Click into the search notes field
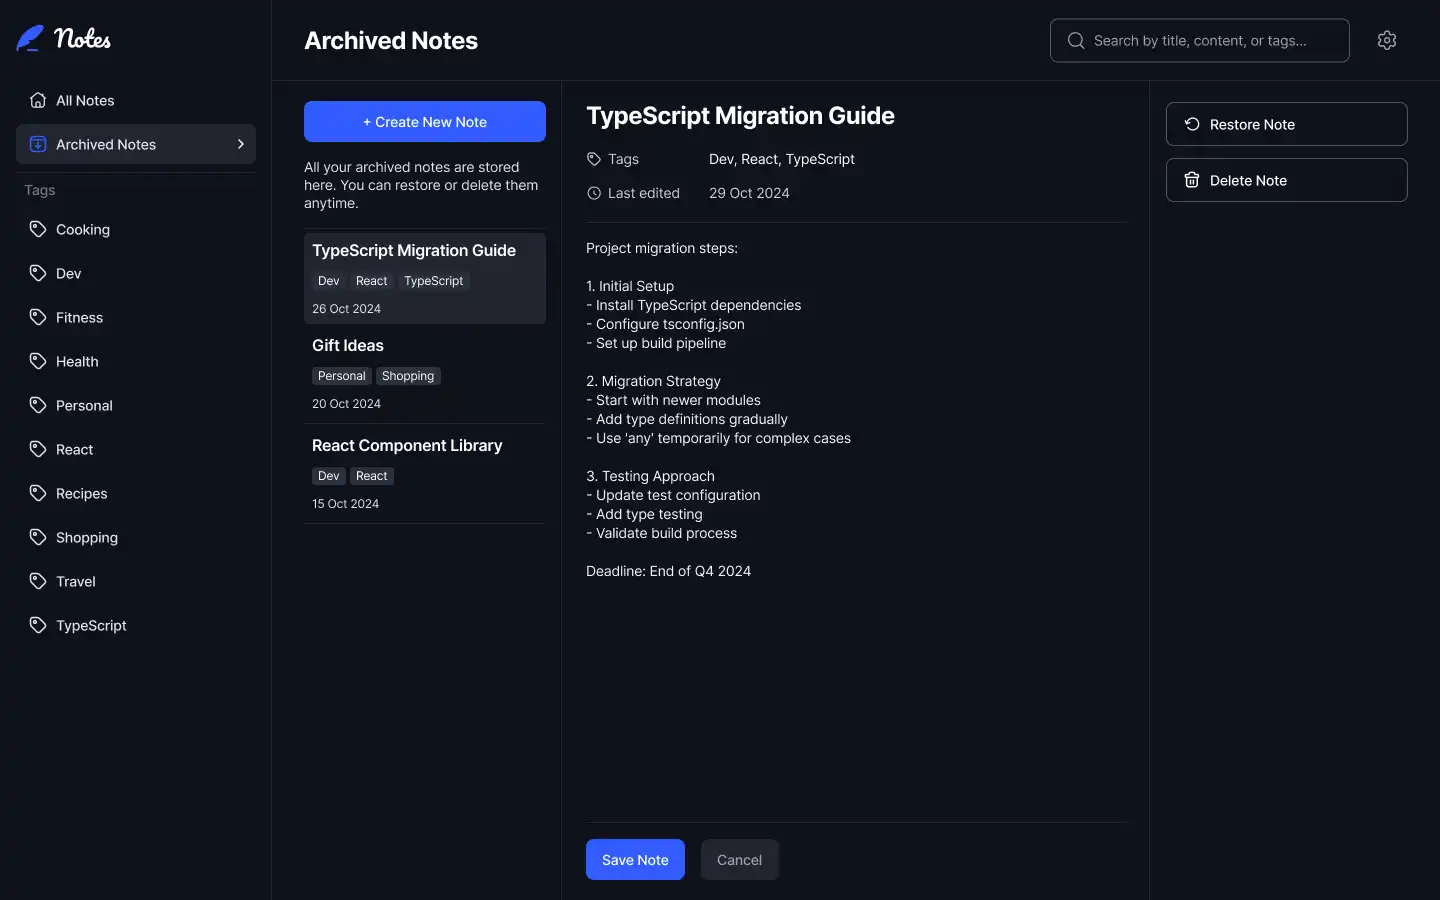The width and height of the screenshot is (1440, 900). 1210,40
